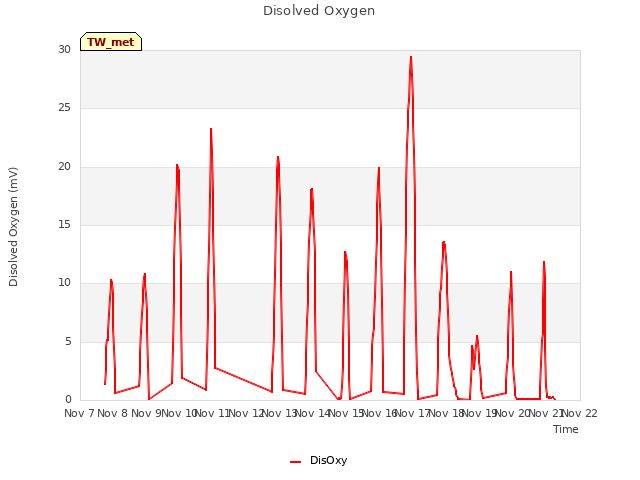Click the small peak near Nov 19
640x480 pixels.
(476, 337)
